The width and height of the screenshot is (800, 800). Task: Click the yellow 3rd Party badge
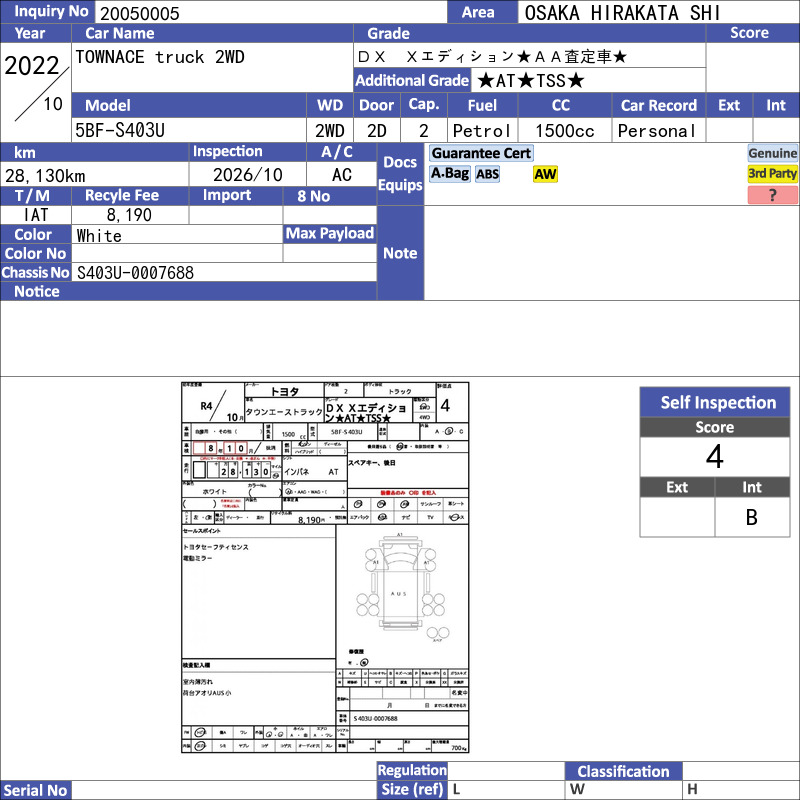772,173
